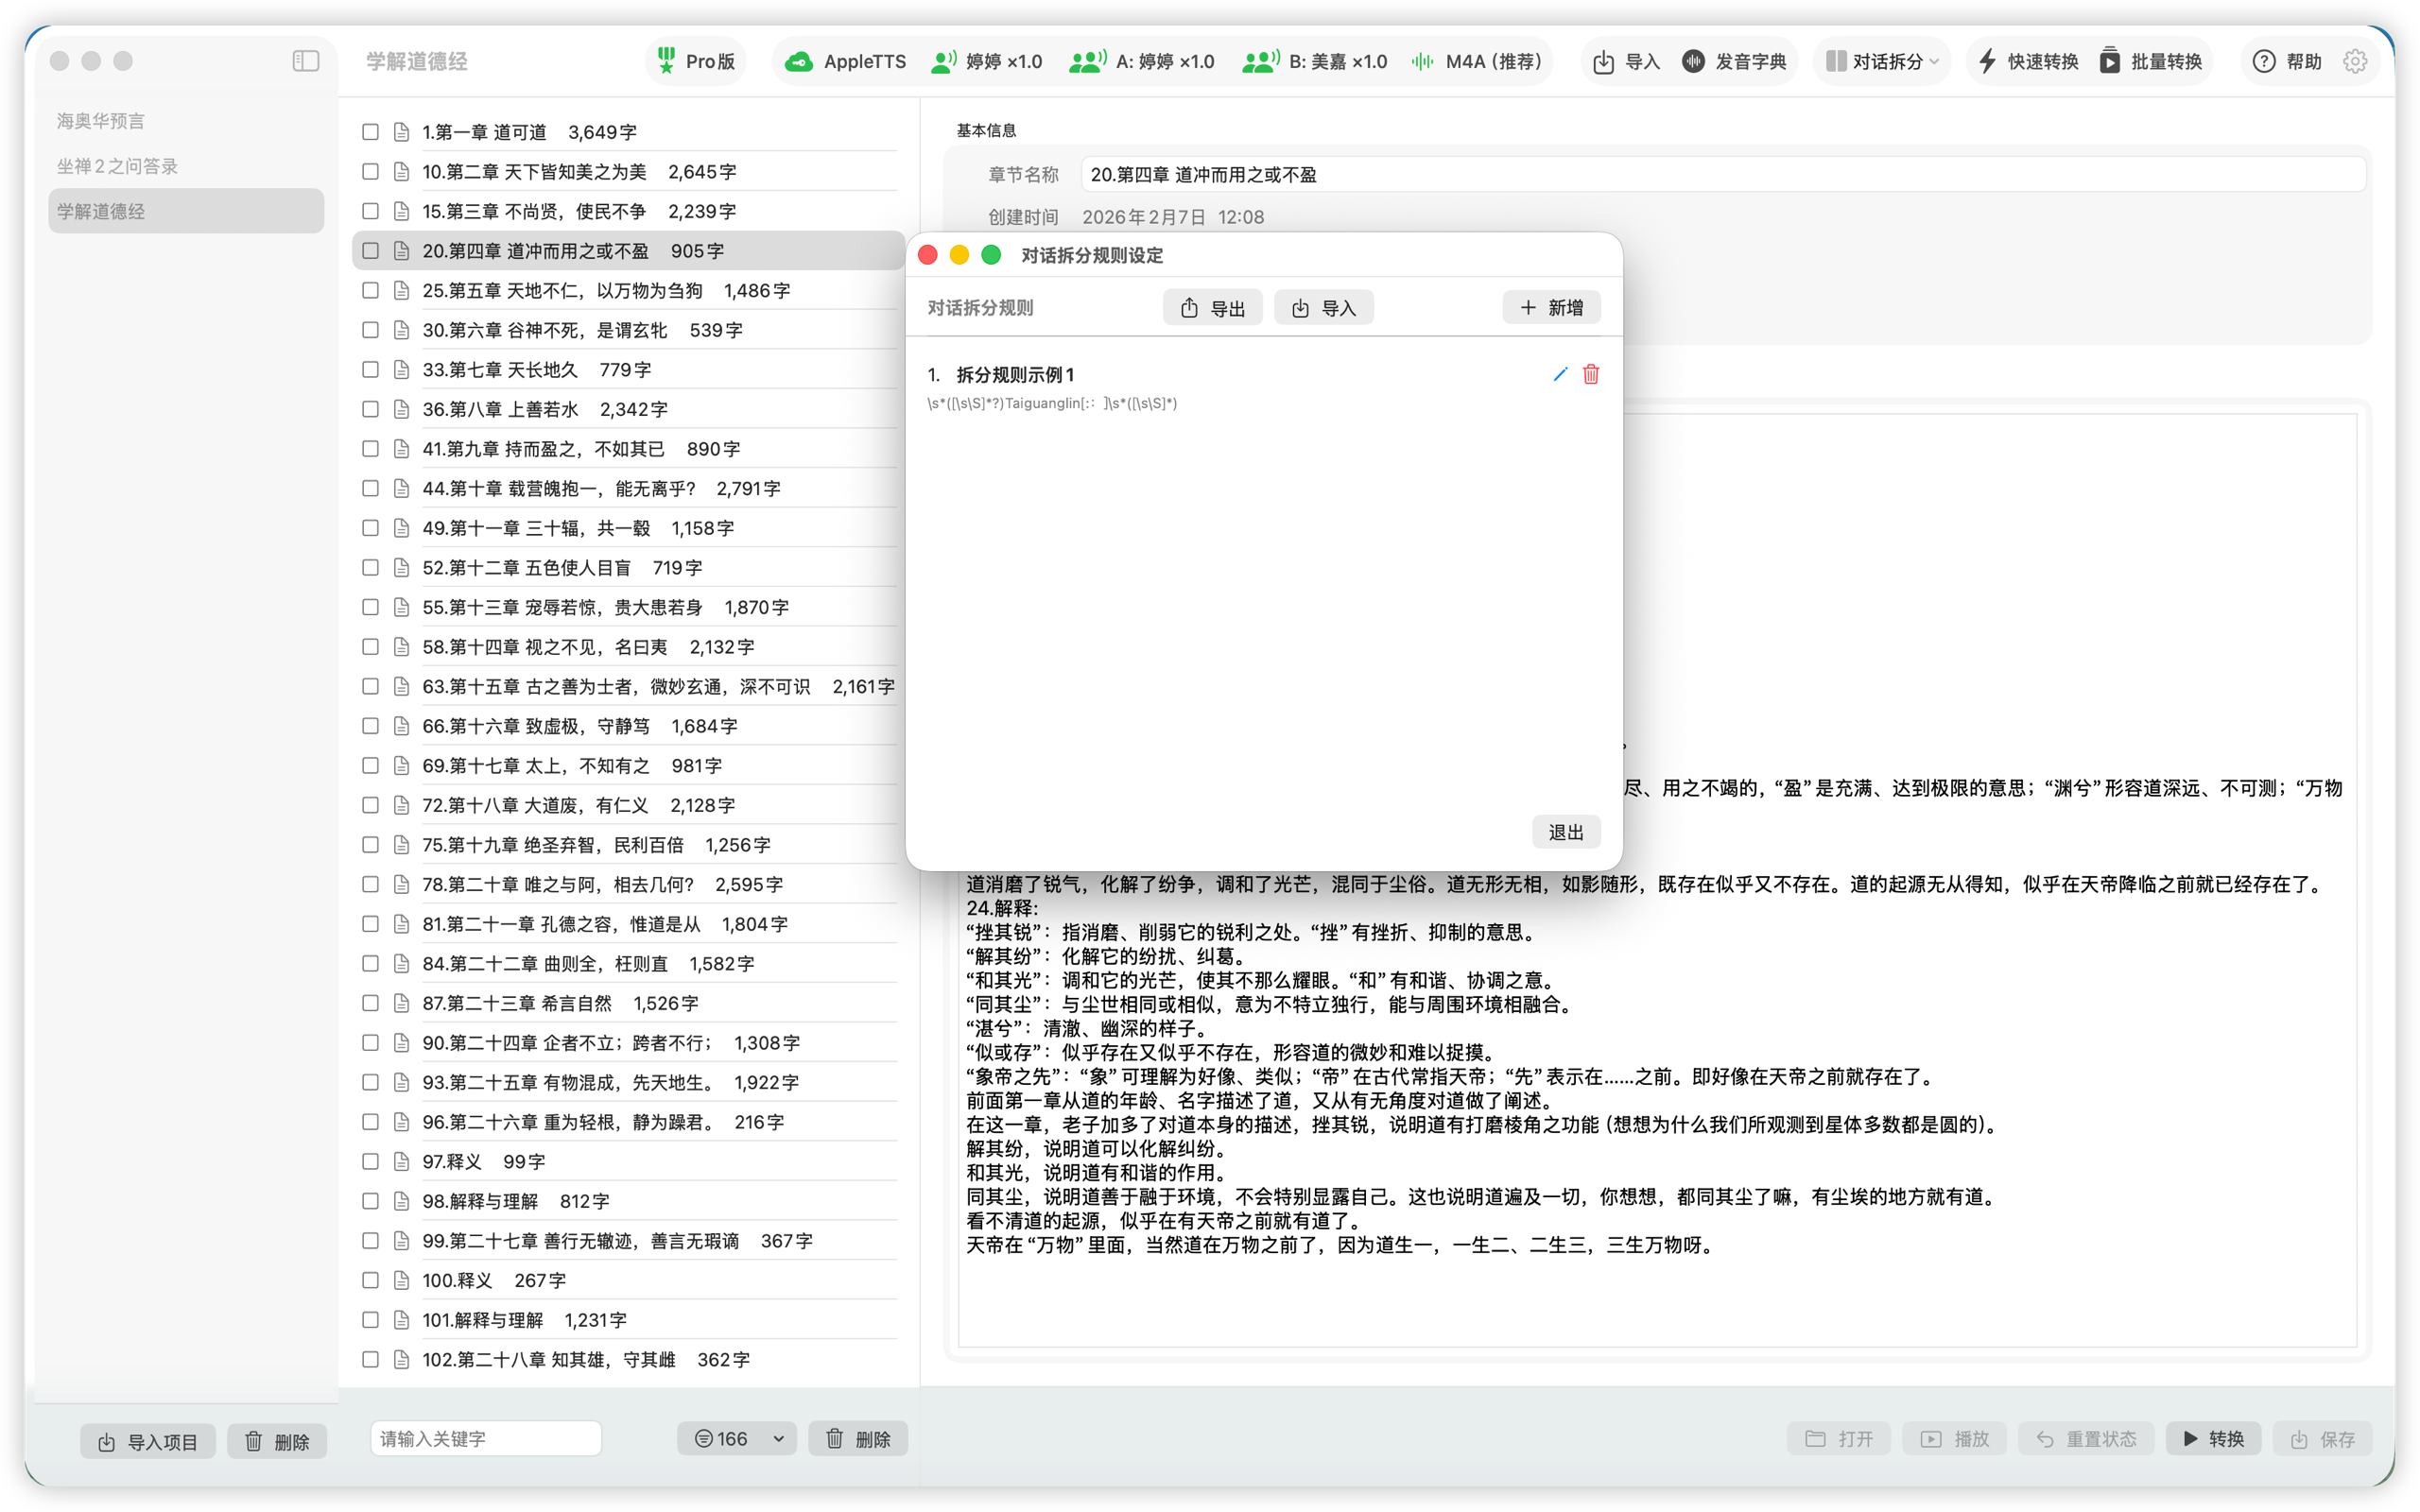Click 退出 to close the rules dialog
Viewport: 2420px width, 1512px height.
(1566, 832)
